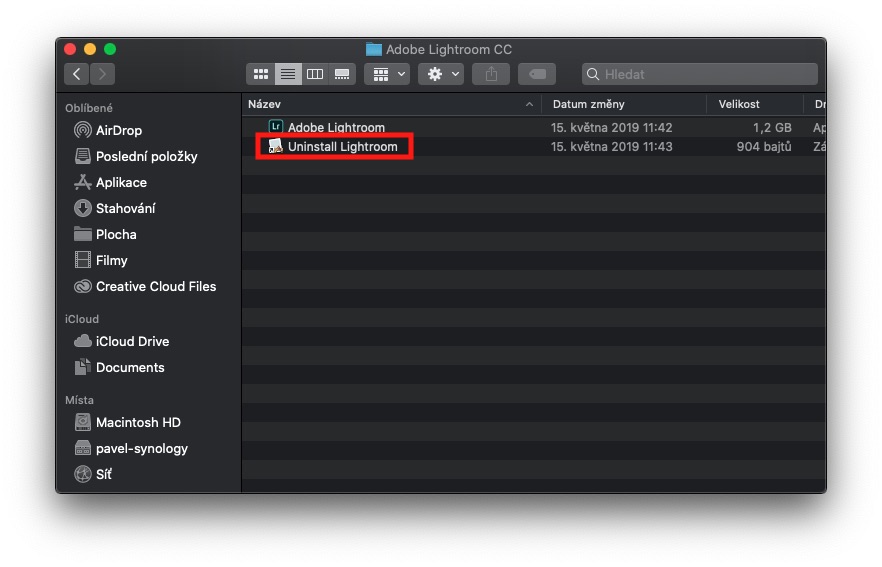This screenshot has width=882, height=567.
Task: Click the Edit Tags toolbar button
Action: [537, 74]
